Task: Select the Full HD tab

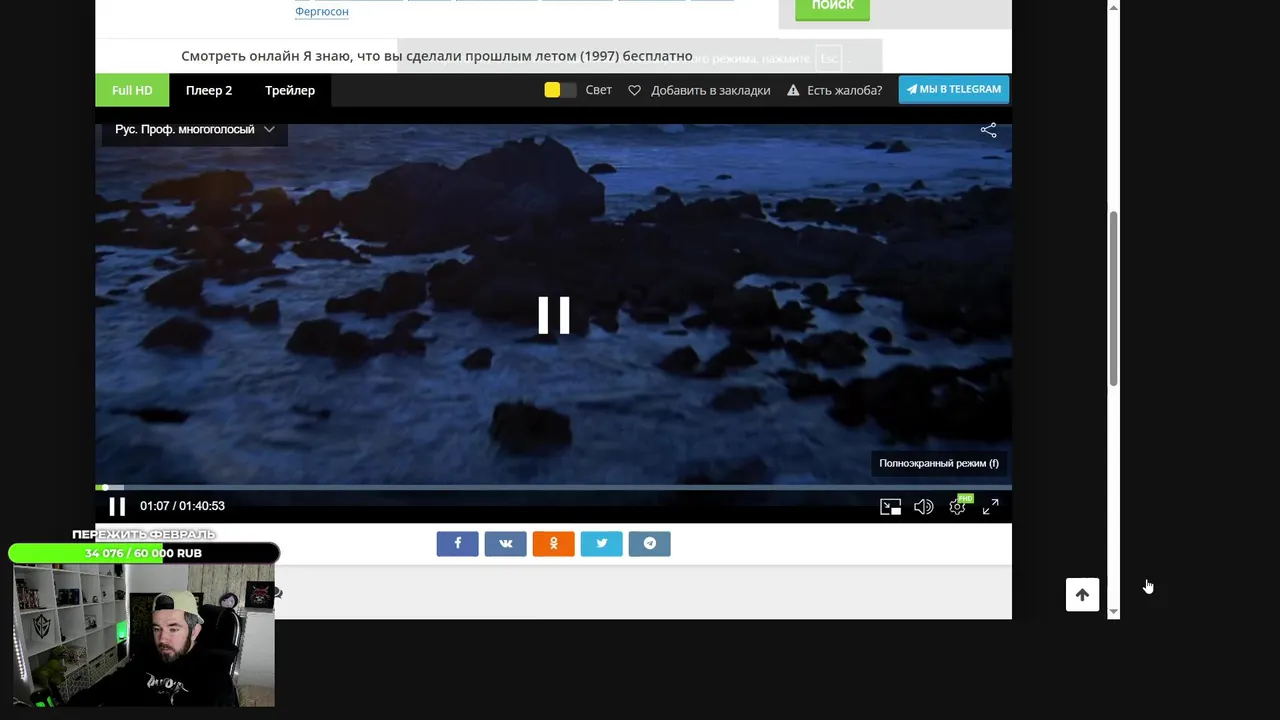Action: click(132, 90)
